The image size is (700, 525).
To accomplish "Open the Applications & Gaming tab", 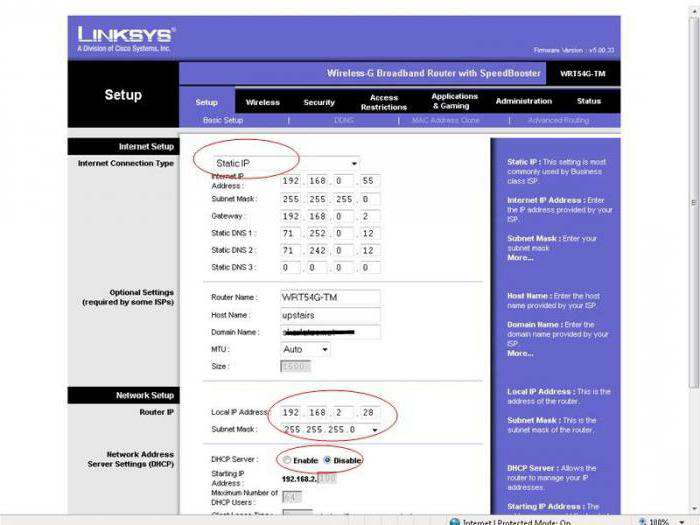I will coord(454,102).
